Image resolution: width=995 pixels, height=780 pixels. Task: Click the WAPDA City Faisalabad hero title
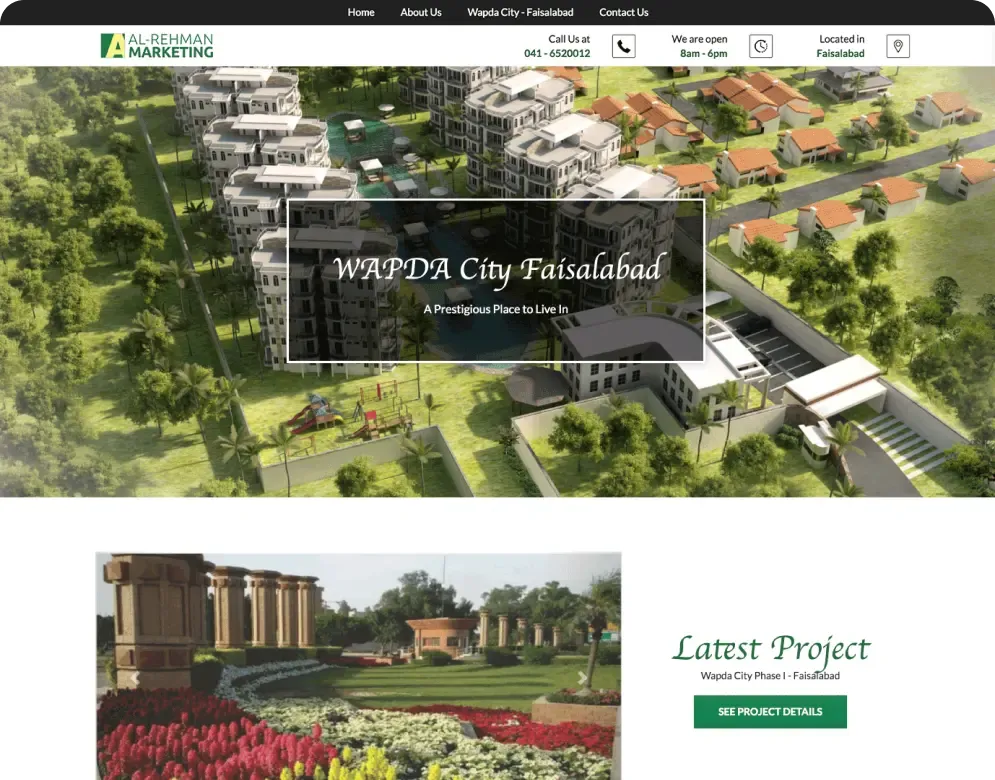point(499,268)
